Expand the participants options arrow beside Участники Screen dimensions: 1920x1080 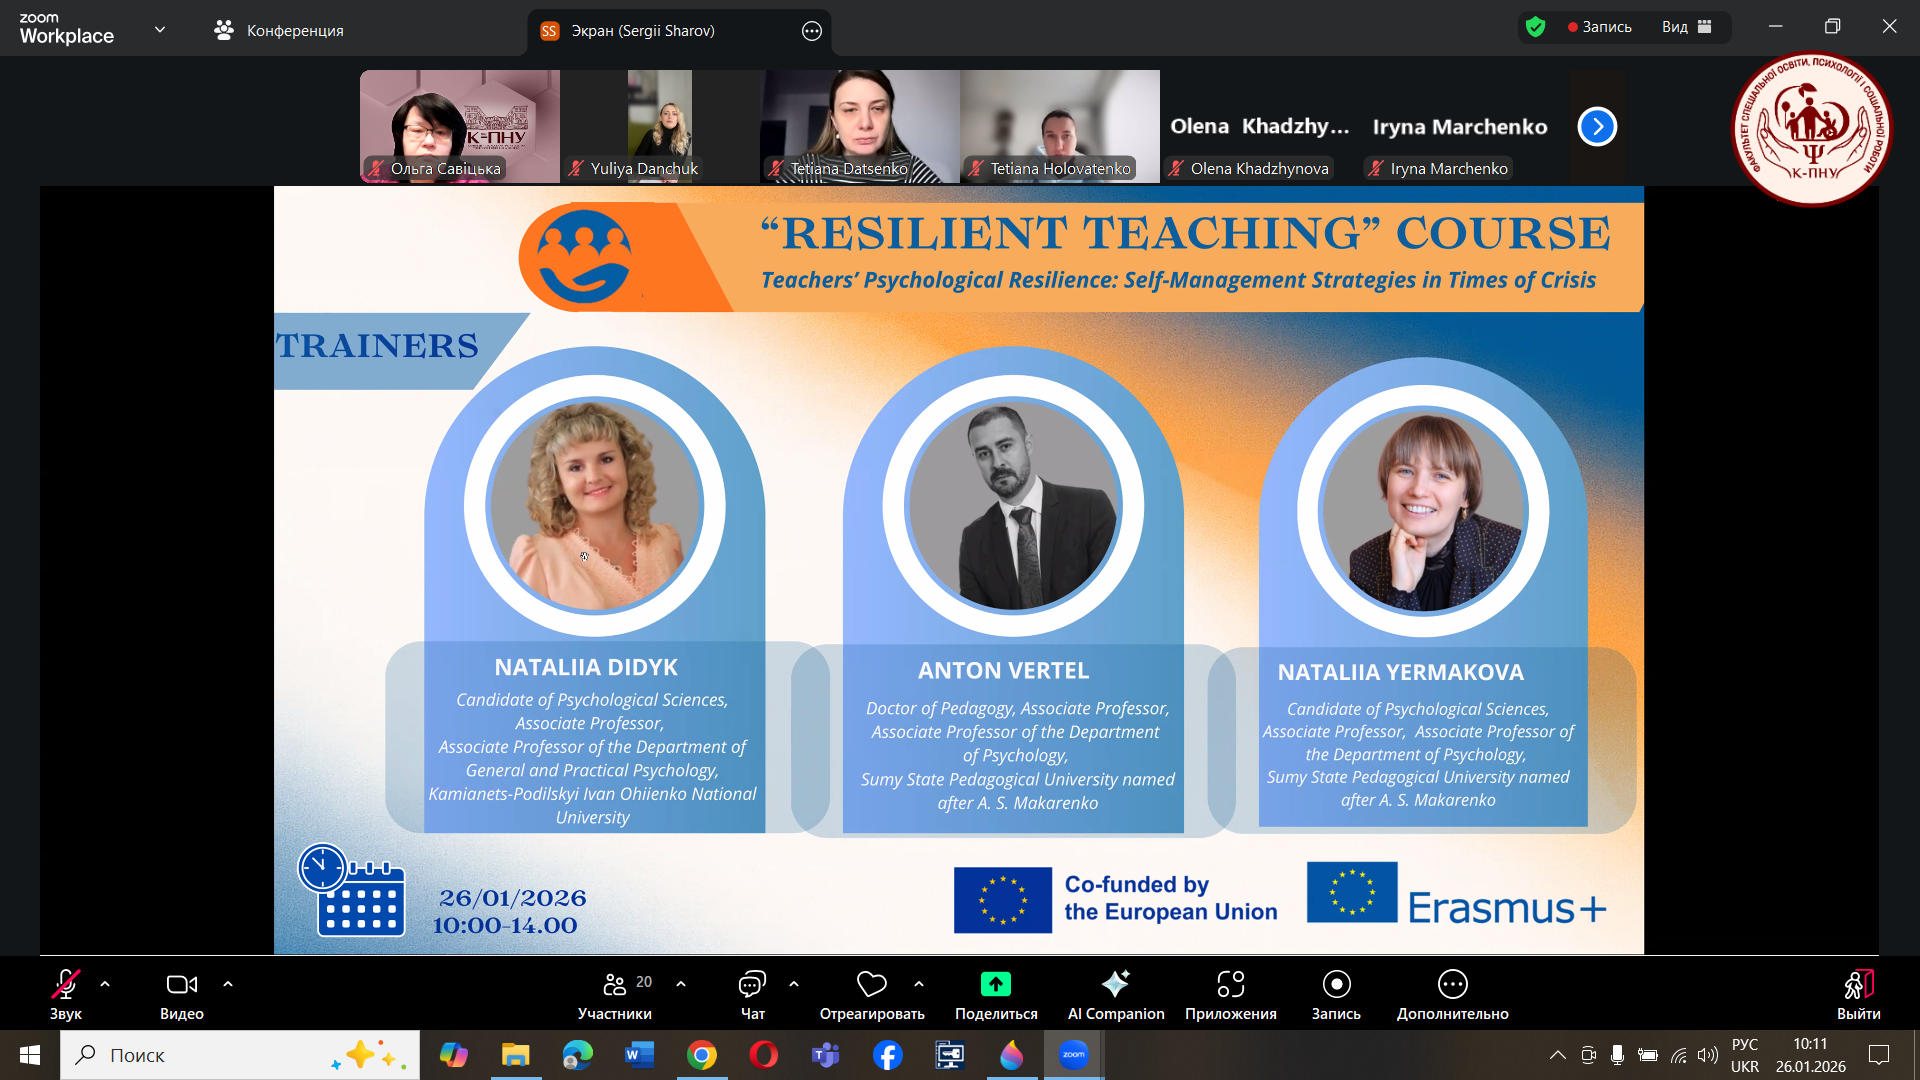681,985
